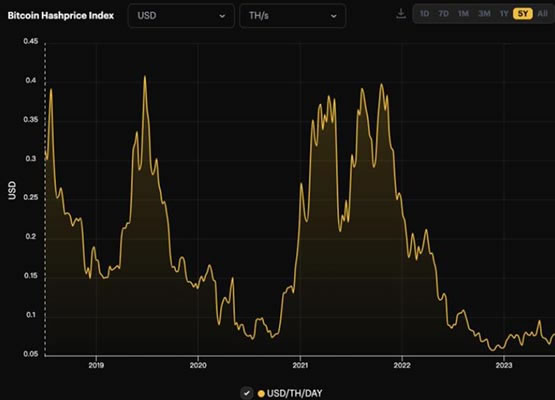Switch to the 1M time range
The image size is (555, 400).
[463, 14]
